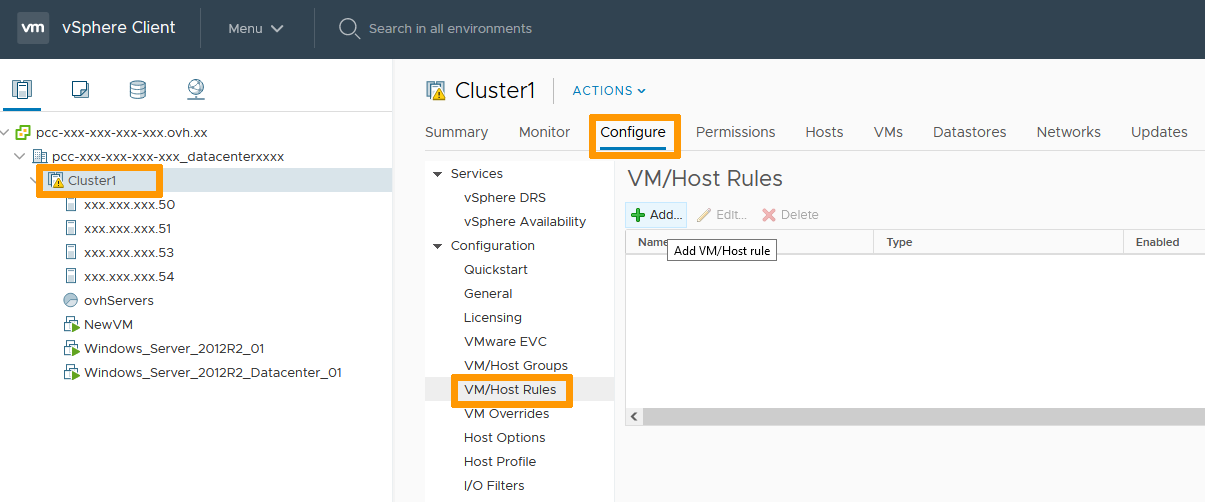Click the host icon for xxx.xxx.xxx.50
The width and height of the screenshot is (1205, 502).
(x=71, y=204)
